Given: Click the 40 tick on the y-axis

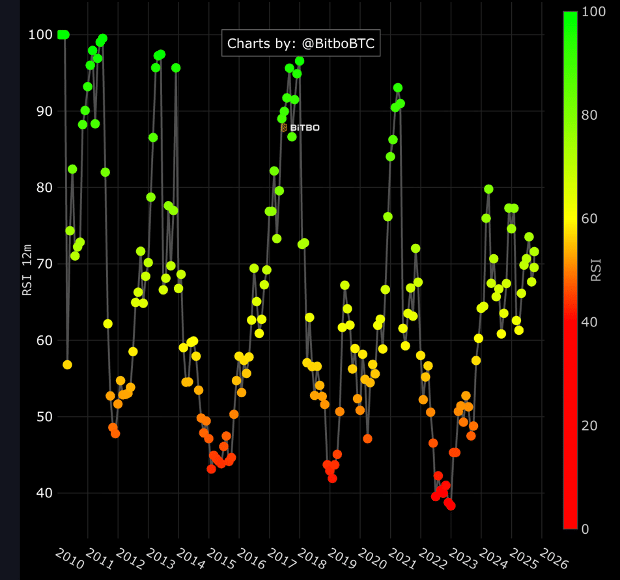Looking at the screenshot, I should pyautogui.click(x=40, y=493).
